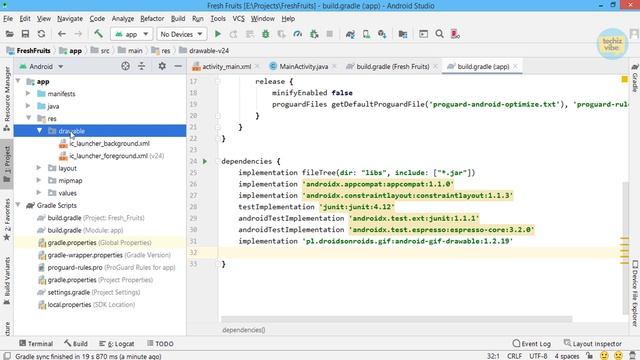Open the Android project view dropdown
The image size is (640, 360).
(x=41, y=67)
